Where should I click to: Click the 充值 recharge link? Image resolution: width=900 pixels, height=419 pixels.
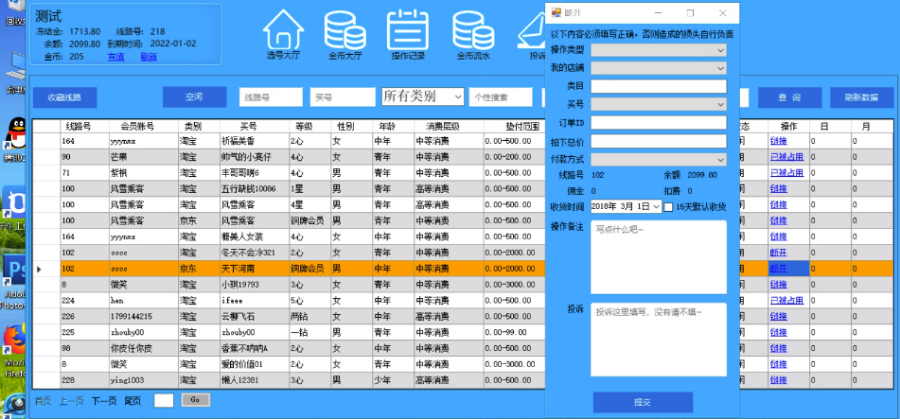(x=116, y=56)
